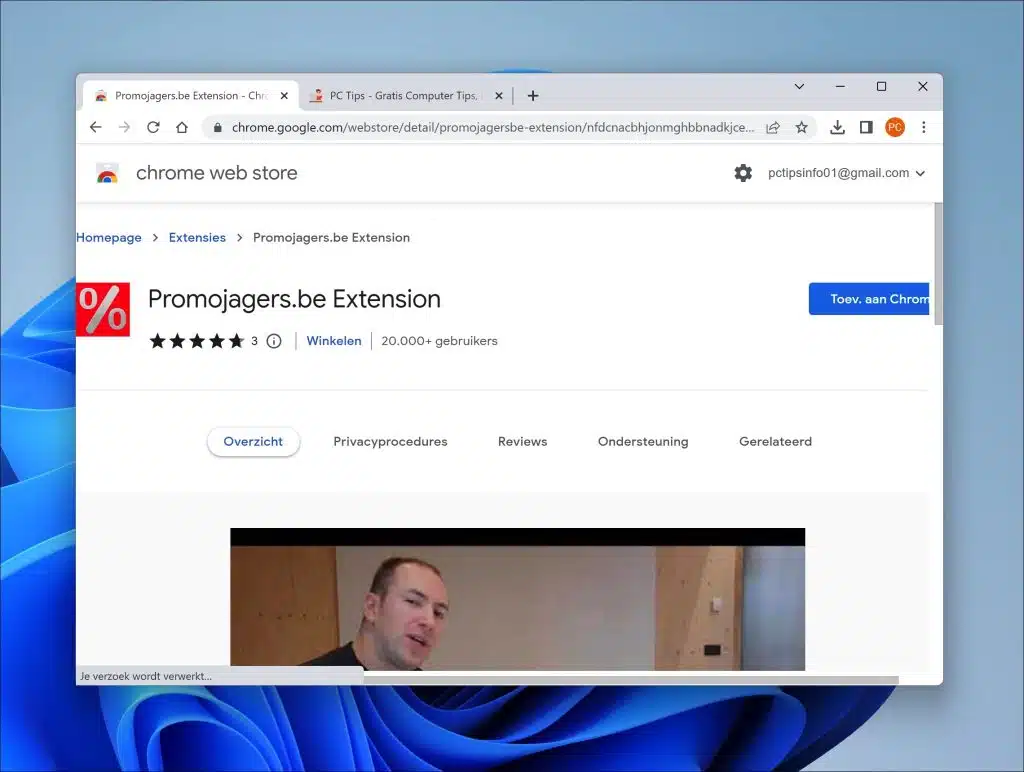Close the Chrome window
The height and width of the screenshot is (772, 1024).
pyautogui.click(x=923, y=86)
